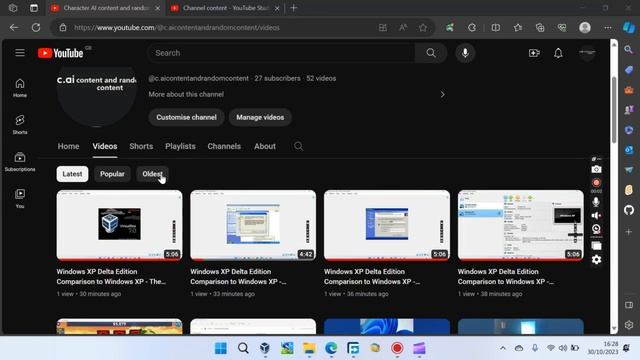
Task: Open the notifications bell
Action: point(558,53)
